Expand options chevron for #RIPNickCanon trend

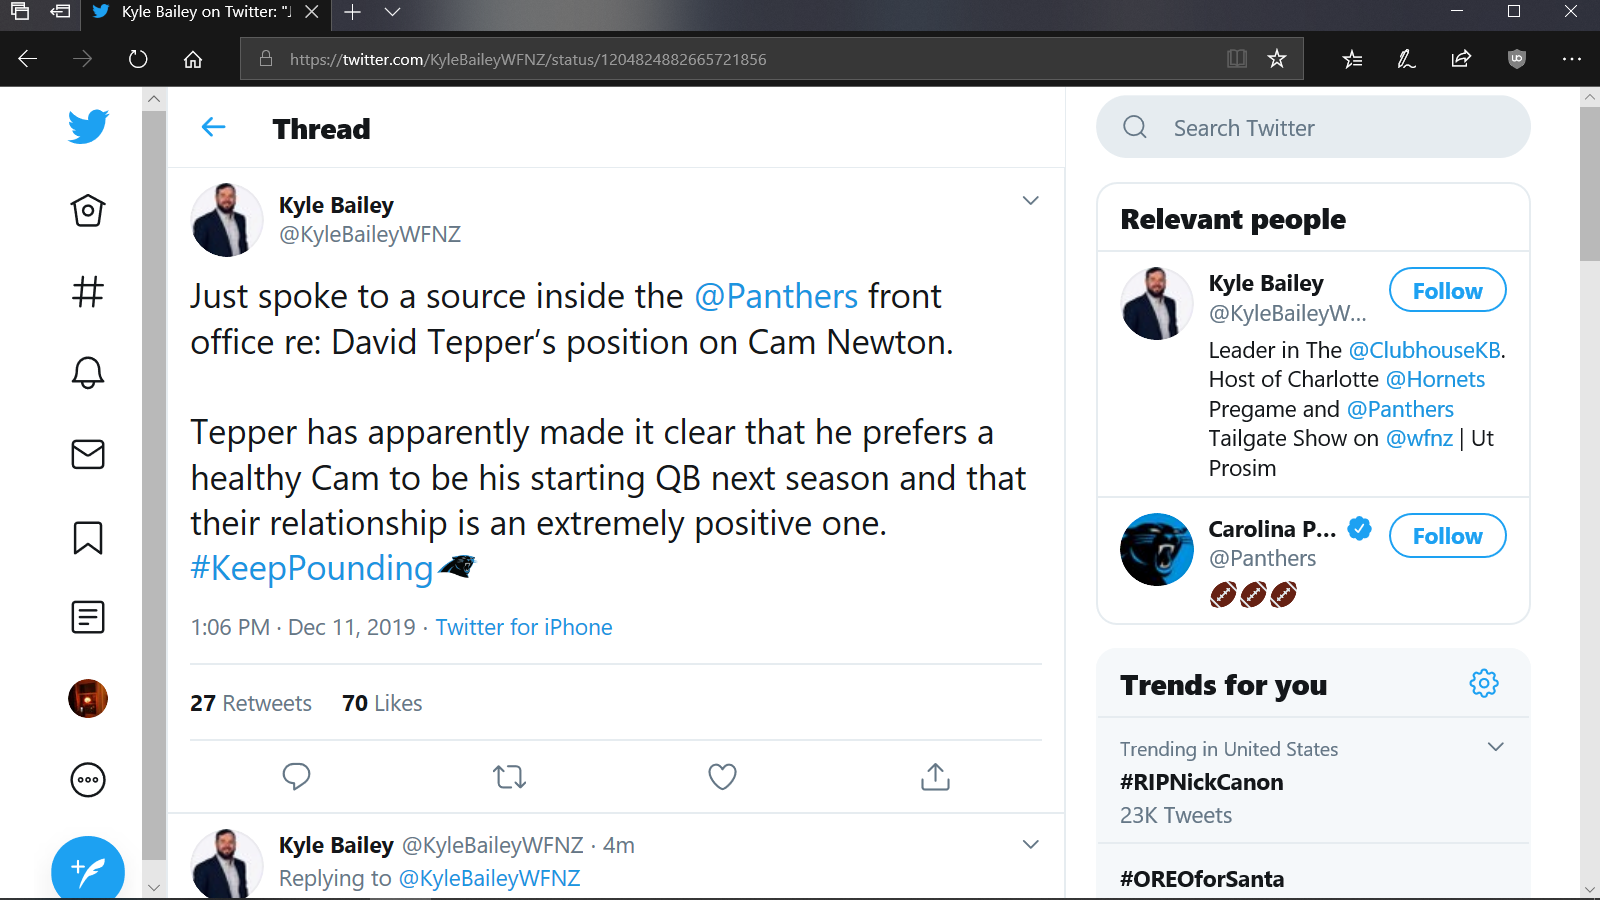click(x=1496, y=747)
